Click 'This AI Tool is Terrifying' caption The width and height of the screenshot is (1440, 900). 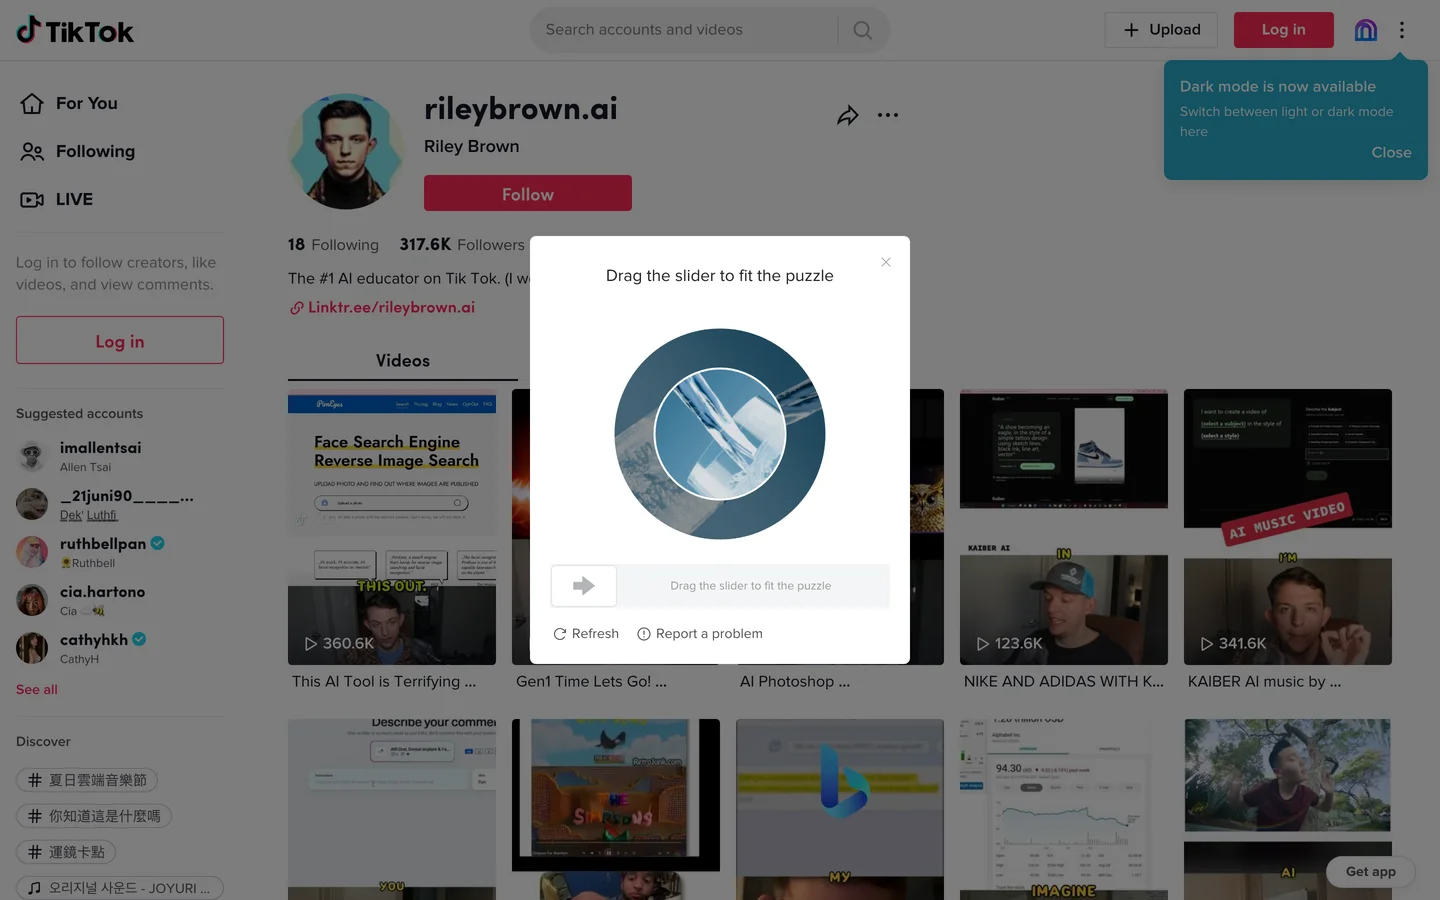tap(384, 681)
